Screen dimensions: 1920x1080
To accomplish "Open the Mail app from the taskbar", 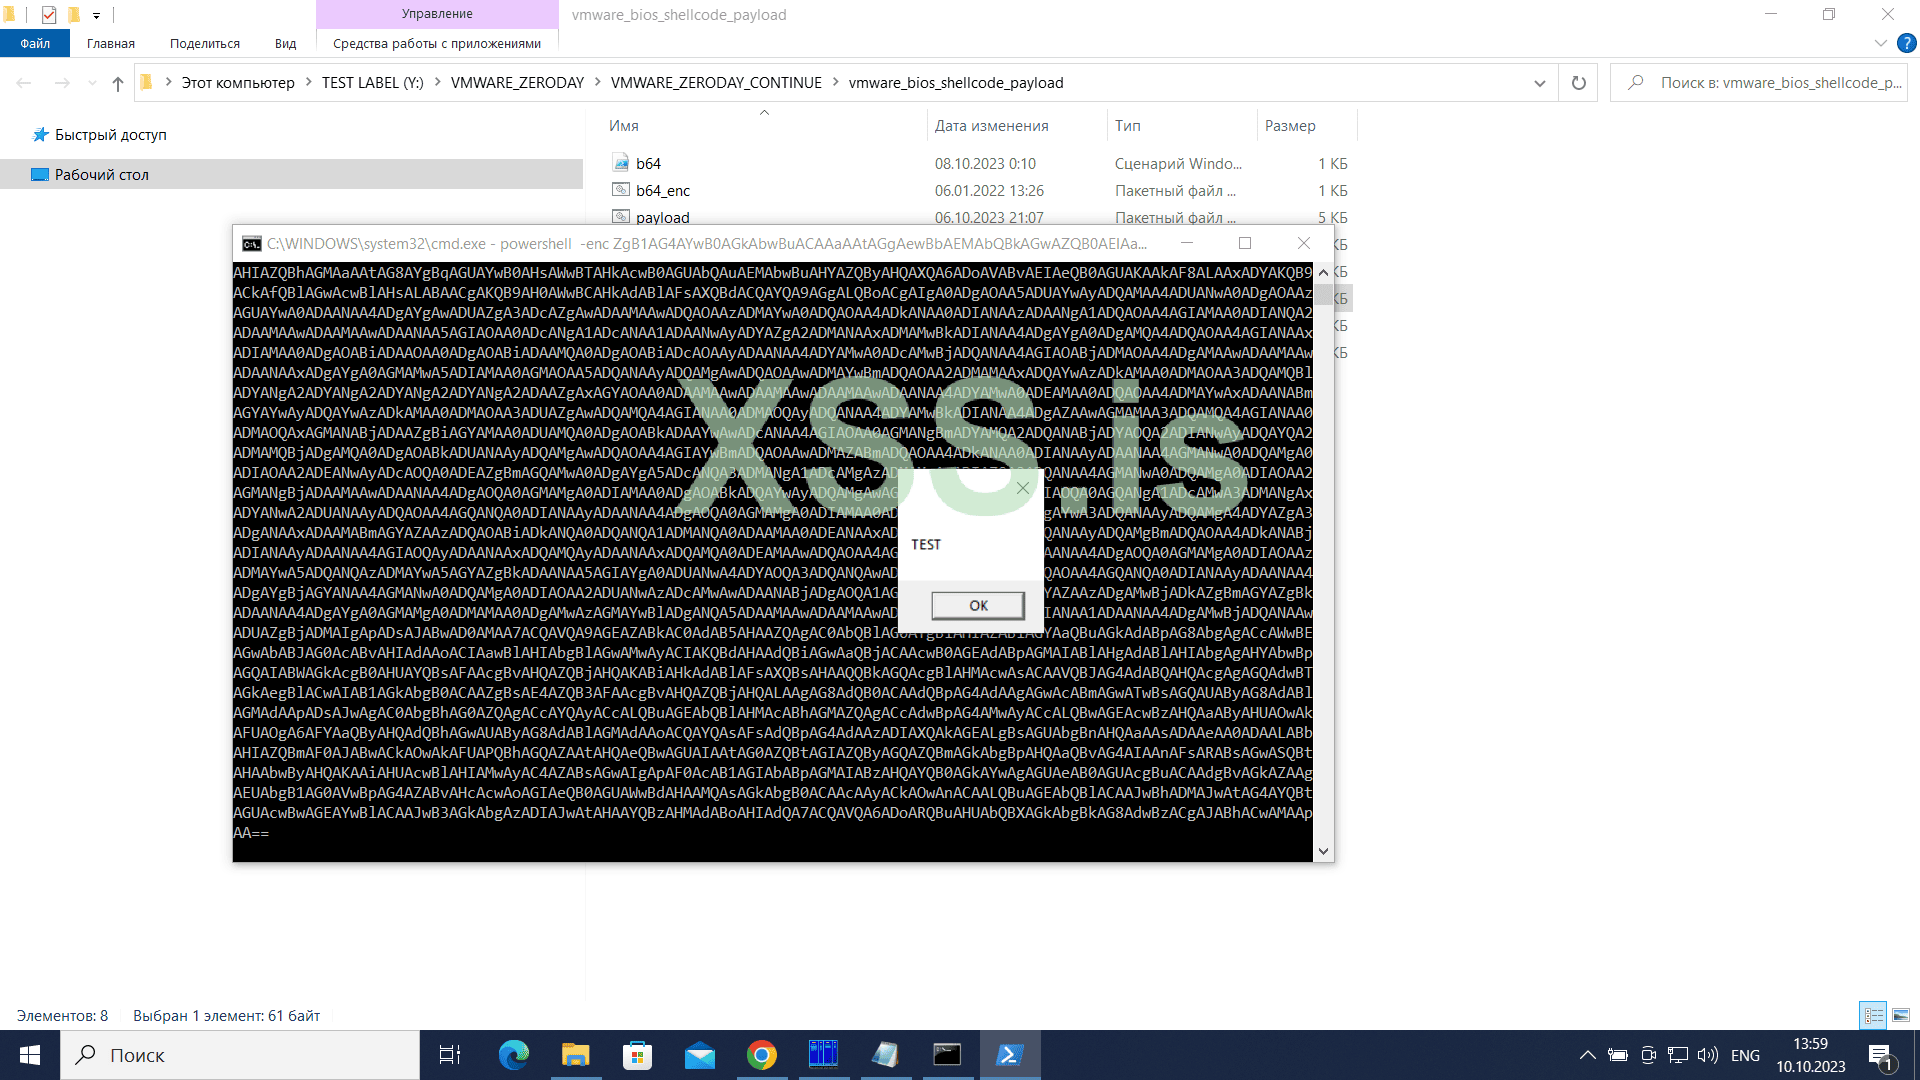I will [700, 1055].
